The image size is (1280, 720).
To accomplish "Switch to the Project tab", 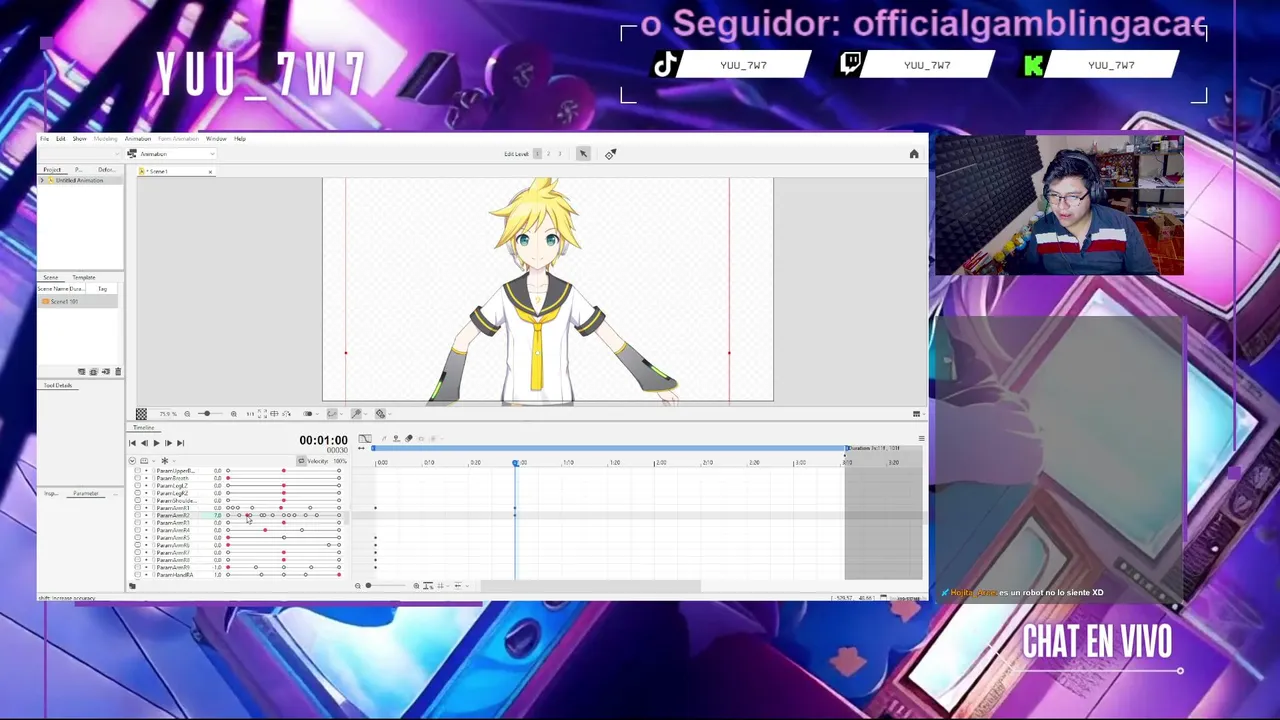I will [52, 170].
